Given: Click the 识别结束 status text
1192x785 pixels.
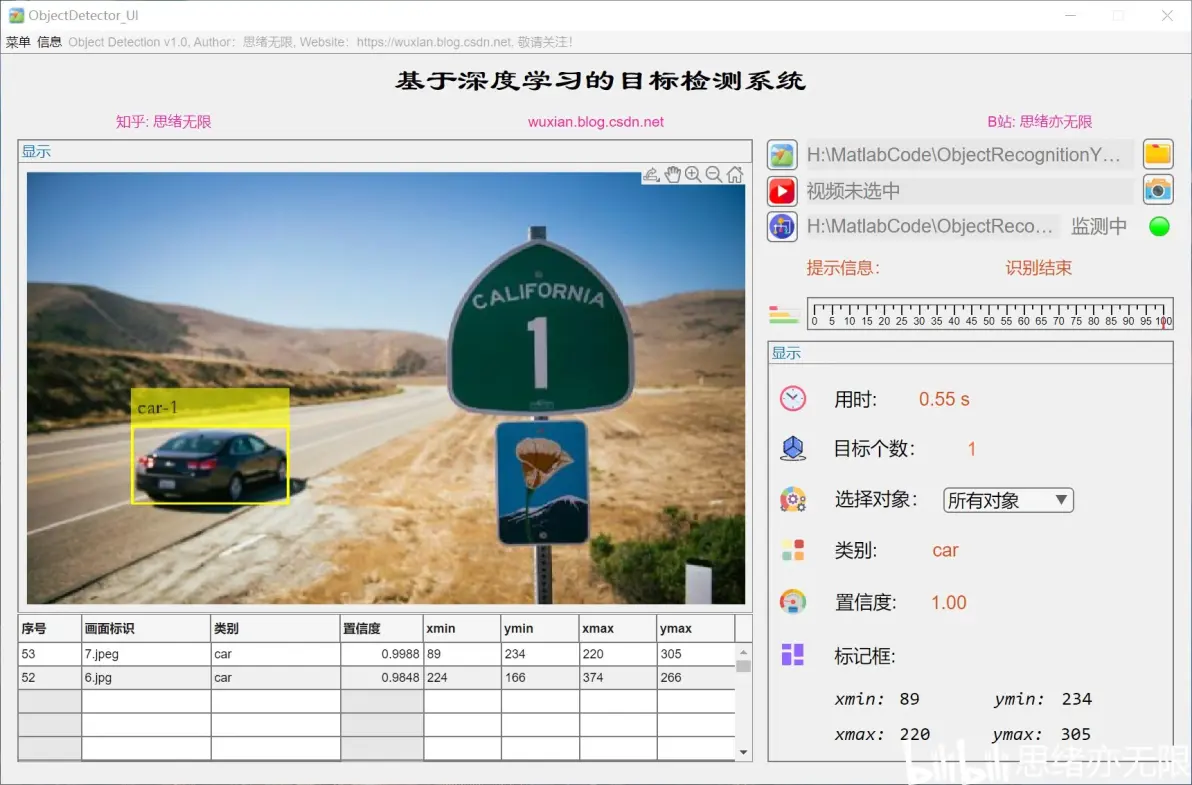Looking at the screenshot, I should point(1038,267).
